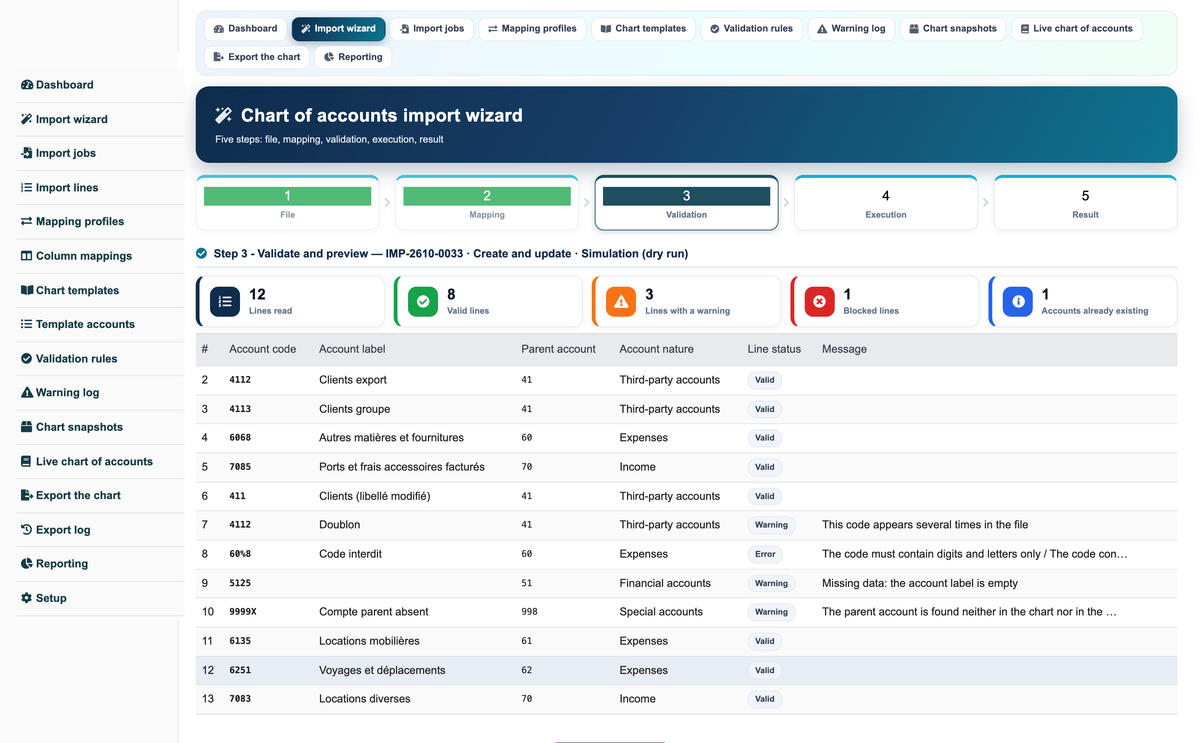Click Warning badge on row 5125
Screen dimensions: 1200x743
771,583
